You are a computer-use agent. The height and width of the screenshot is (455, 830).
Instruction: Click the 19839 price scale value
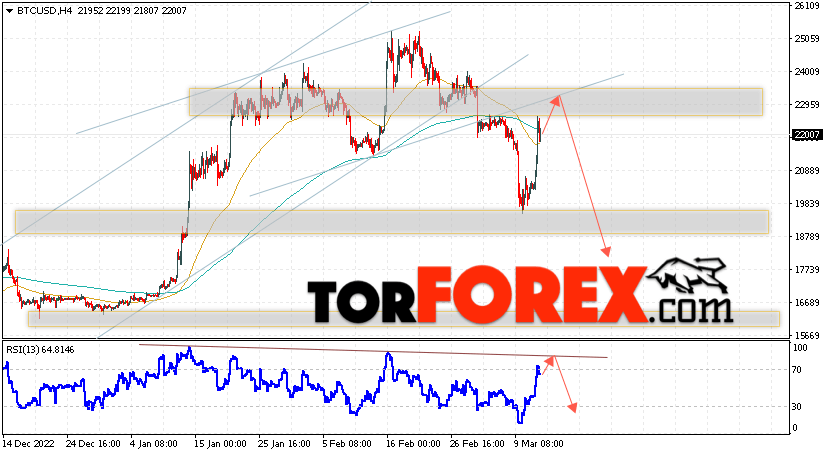tap(807, 204)
